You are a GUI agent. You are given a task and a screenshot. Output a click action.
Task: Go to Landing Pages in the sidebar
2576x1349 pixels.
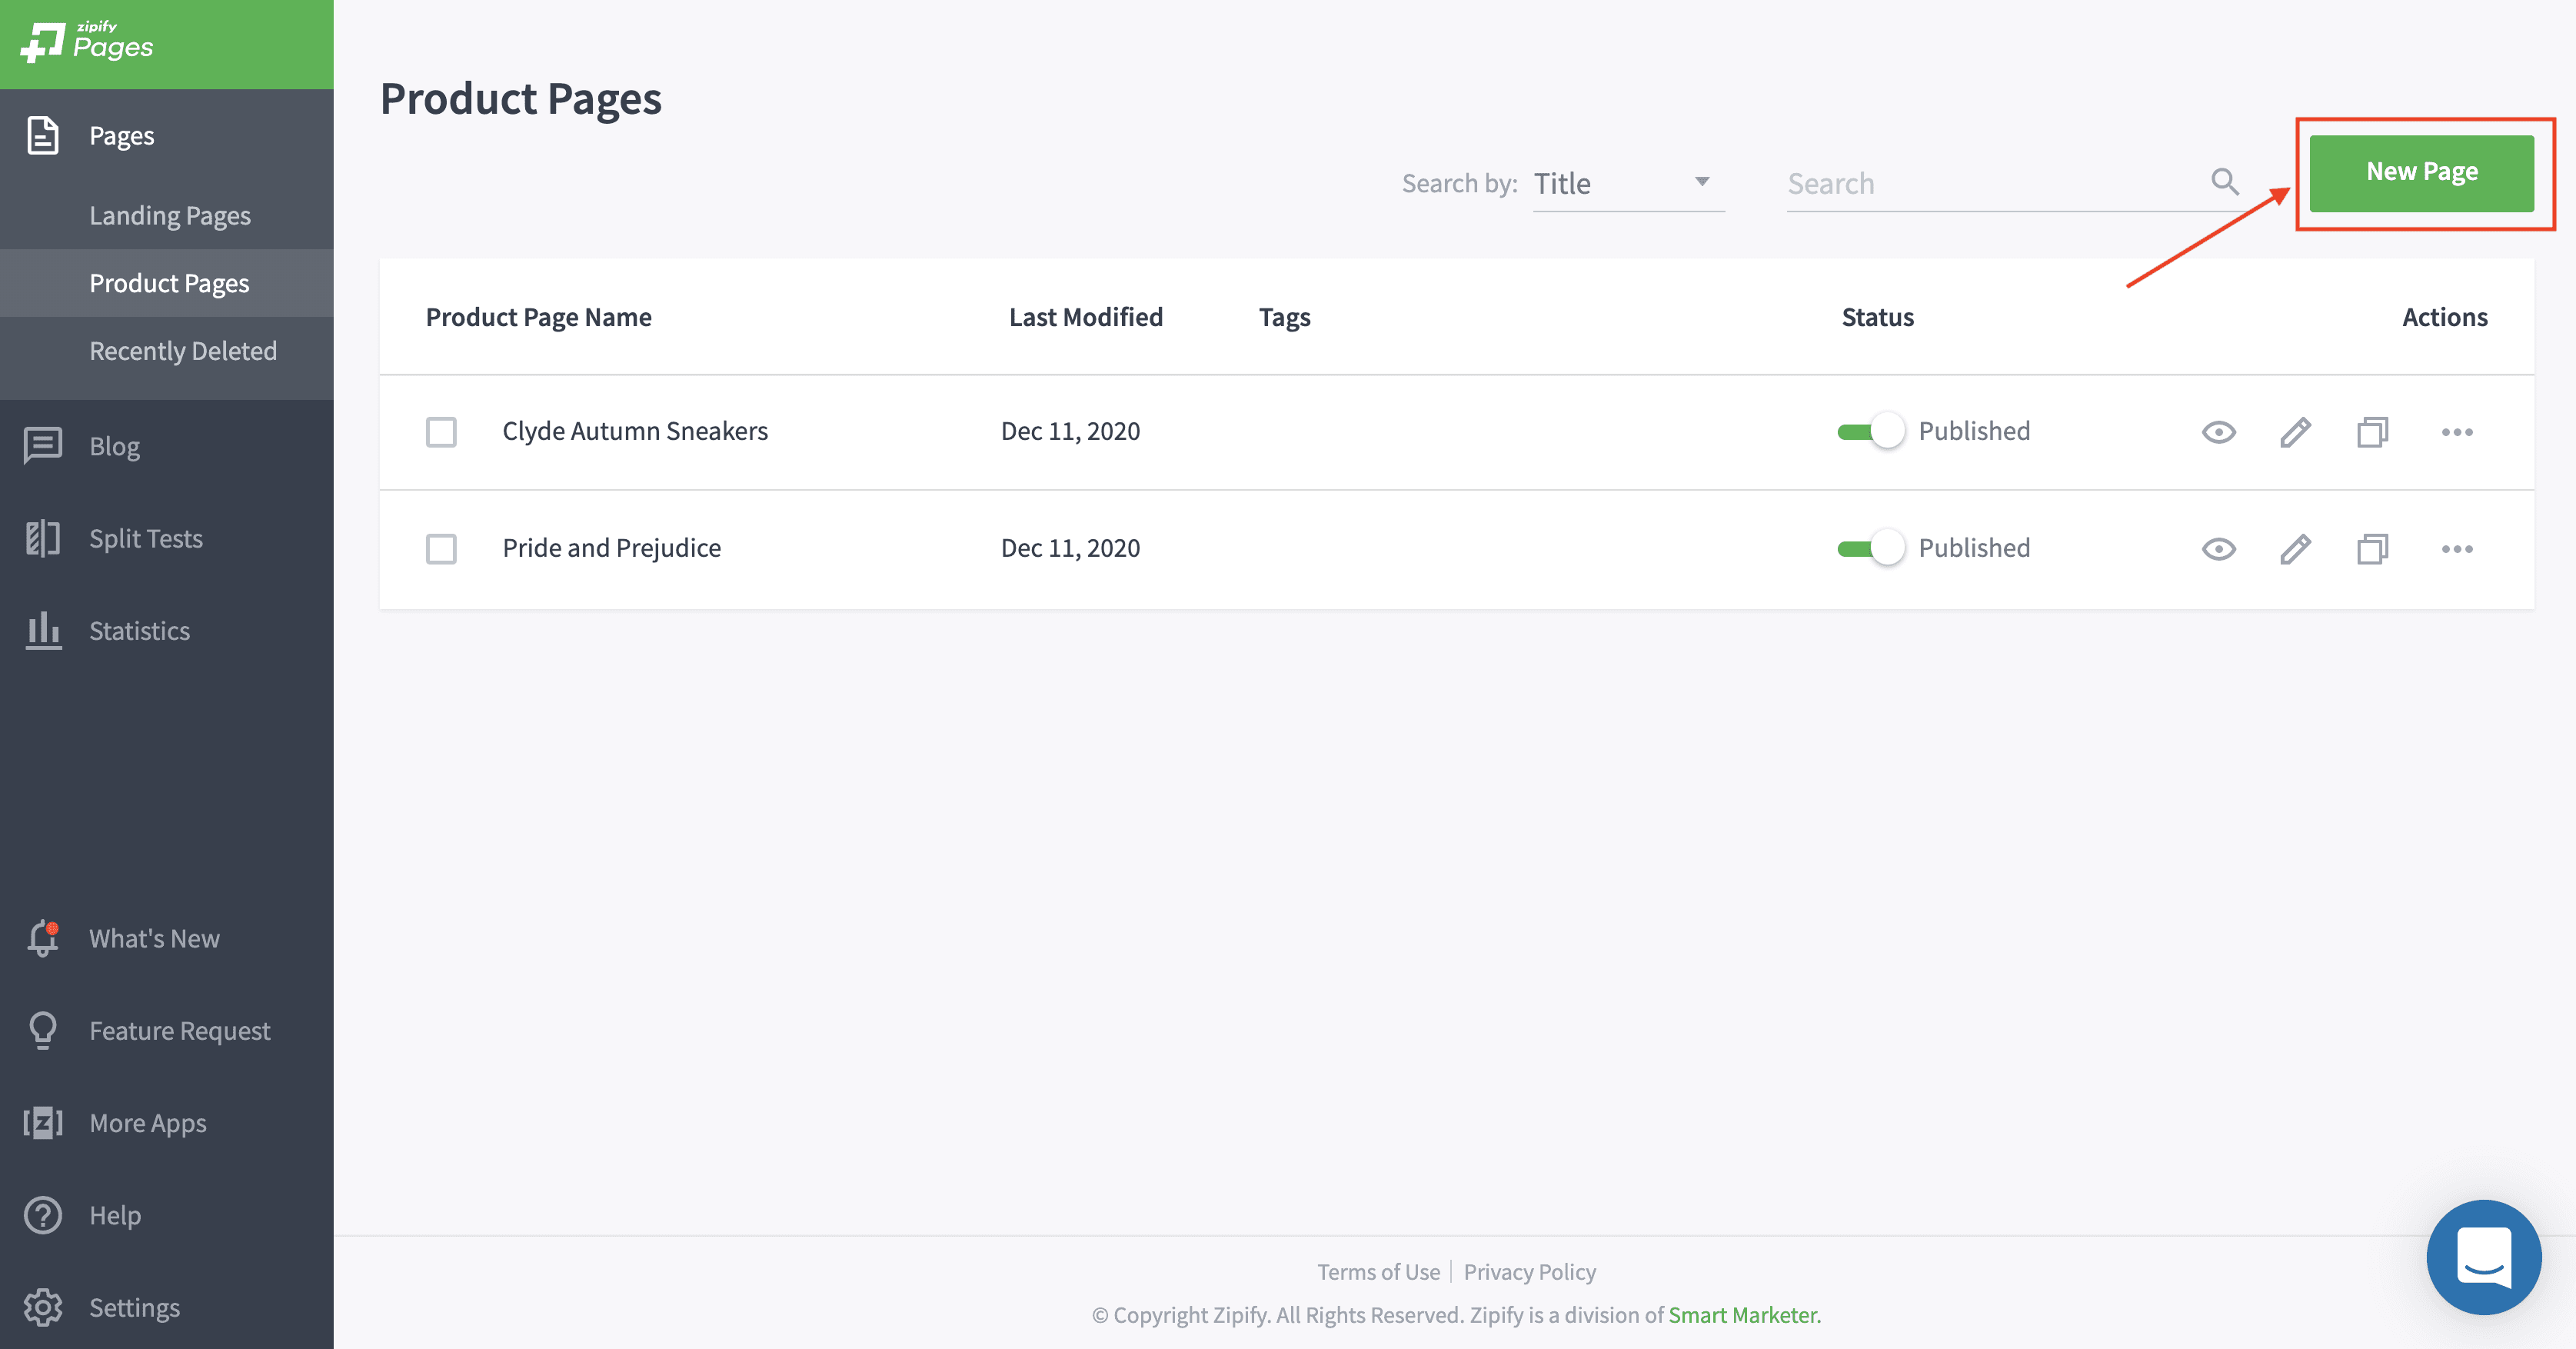(x=170, y=216)
